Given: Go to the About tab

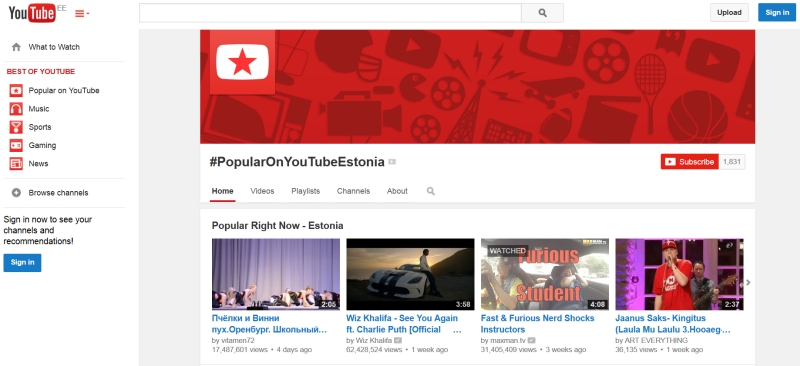Looking at the screenshot, I should click(x=397, y=191).
